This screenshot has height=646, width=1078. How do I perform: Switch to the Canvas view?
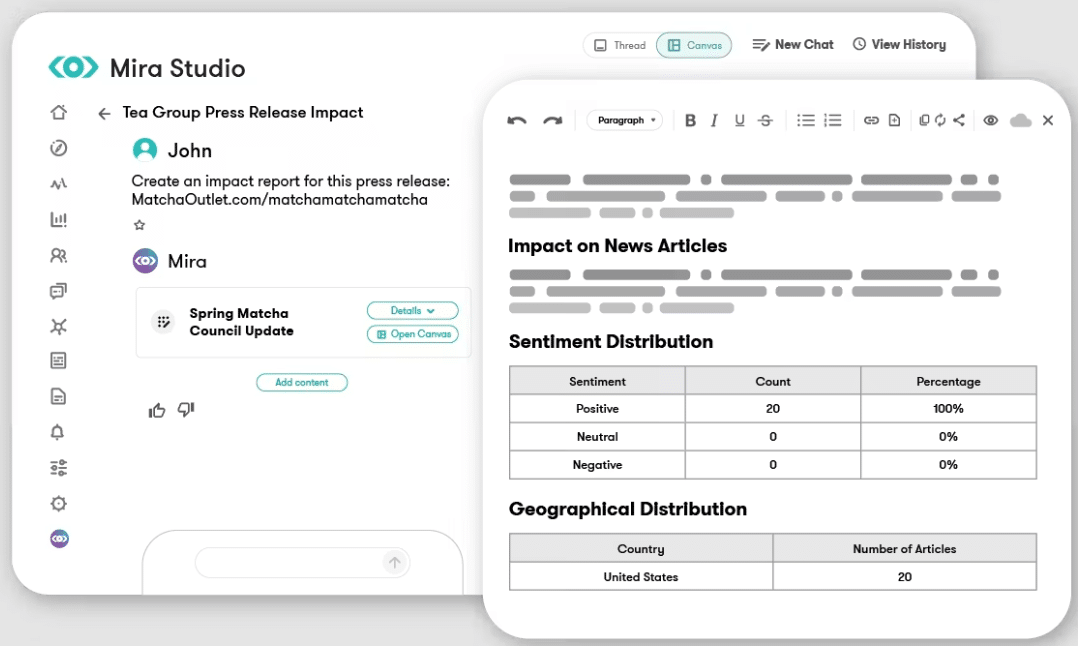[694, 45]
